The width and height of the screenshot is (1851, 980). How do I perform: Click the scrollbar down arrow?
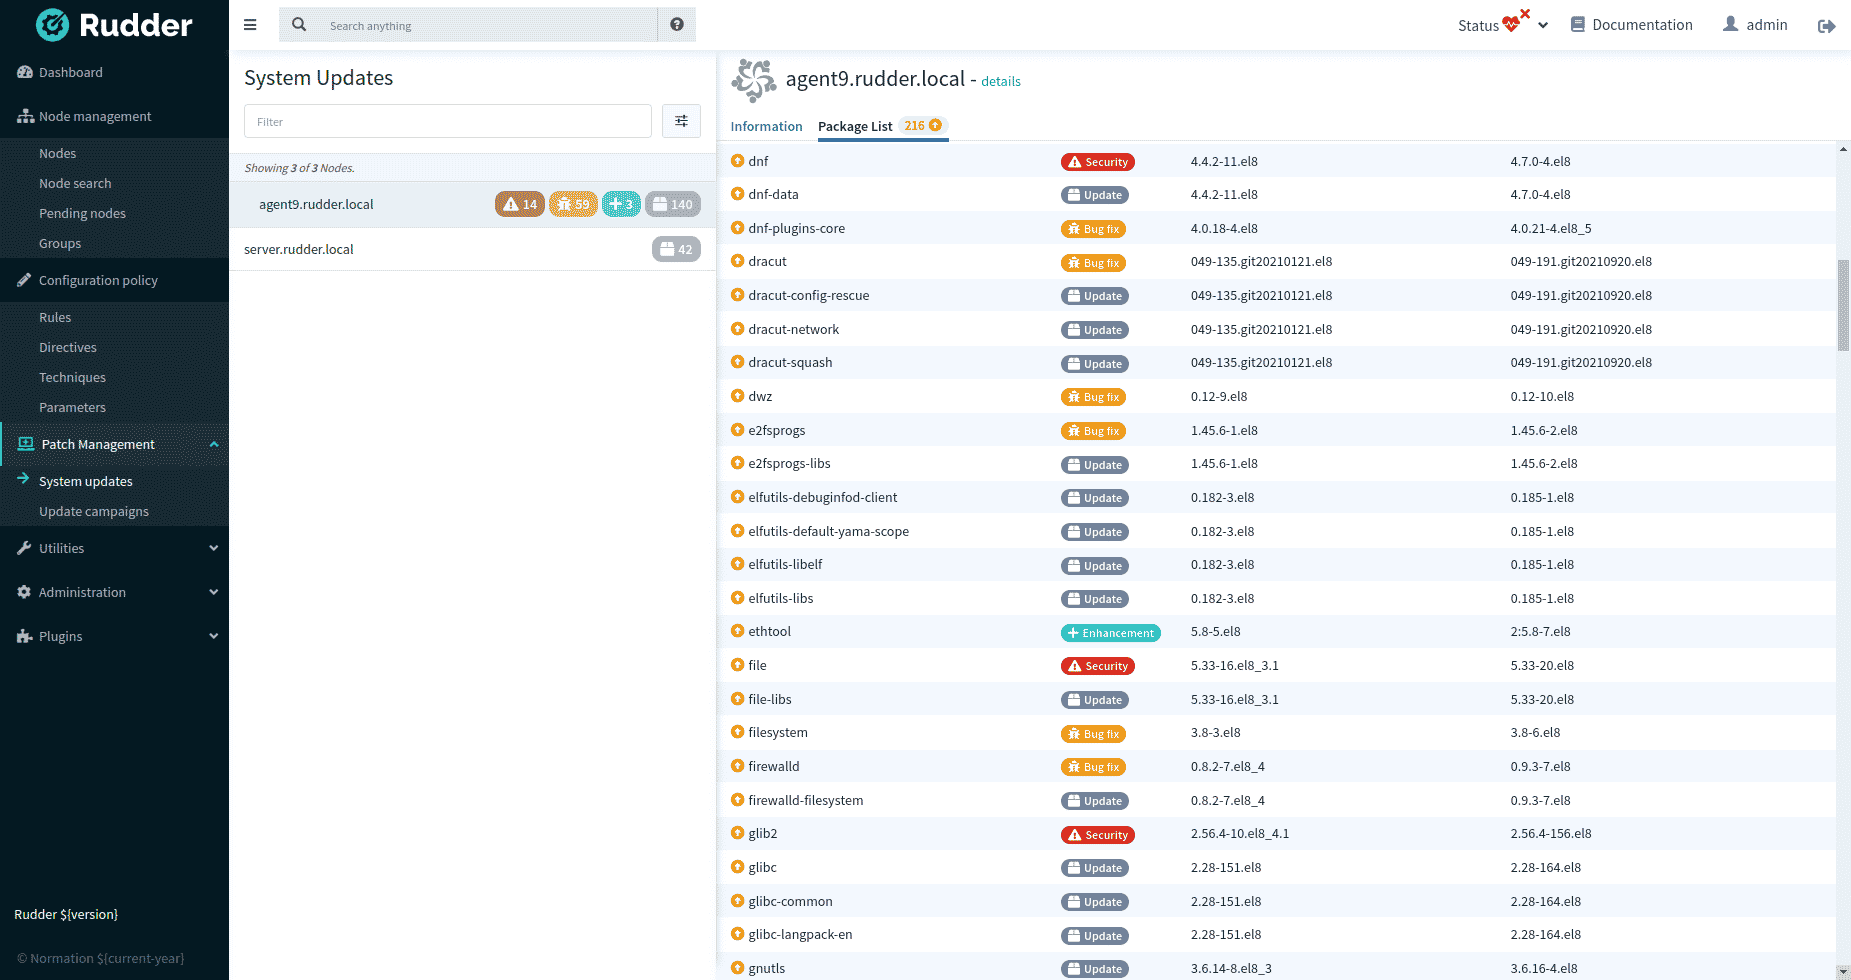pyautogui.click(x=1843, y=971)
